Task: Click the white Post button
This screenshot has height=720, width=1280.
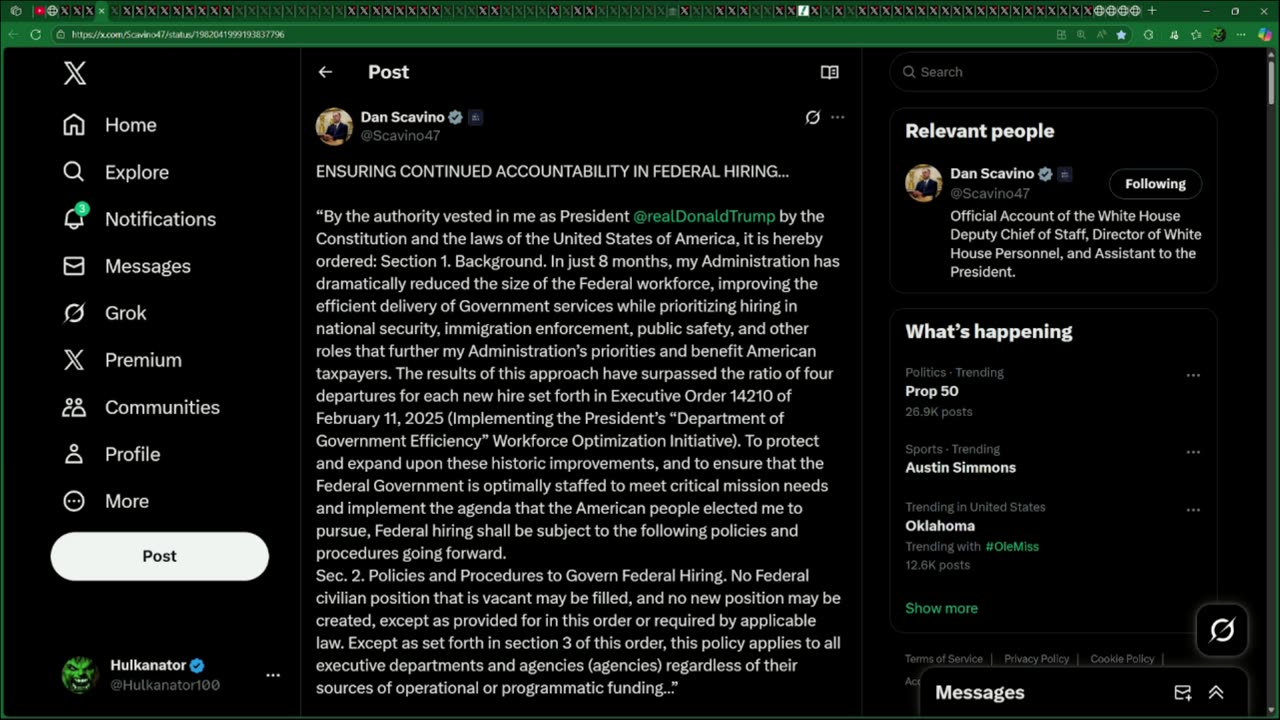Action: pos(160,556)
